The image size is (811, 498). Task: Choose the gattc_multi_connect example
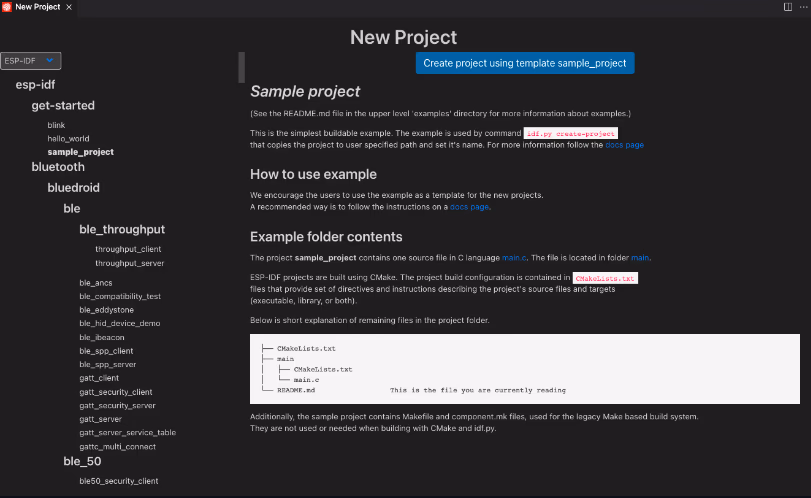(117, 446)
